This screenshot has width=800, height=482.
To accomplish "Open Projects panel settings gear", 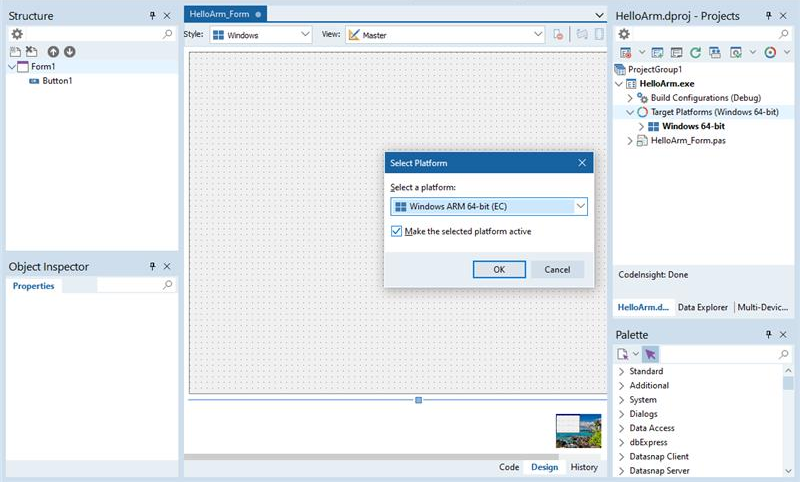I will pos(623,34).
